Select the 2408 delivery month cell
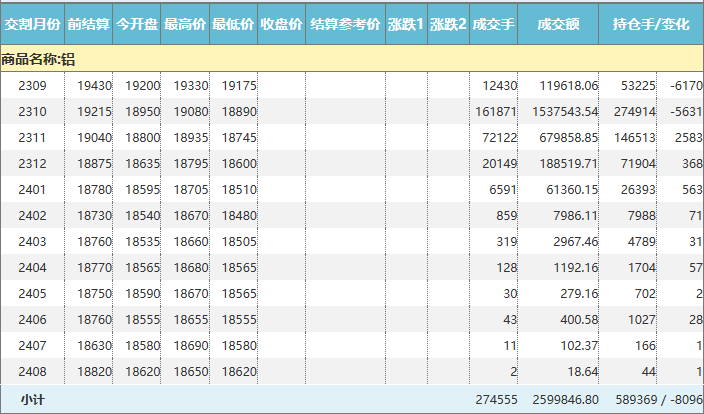 (x=33, y=371)
